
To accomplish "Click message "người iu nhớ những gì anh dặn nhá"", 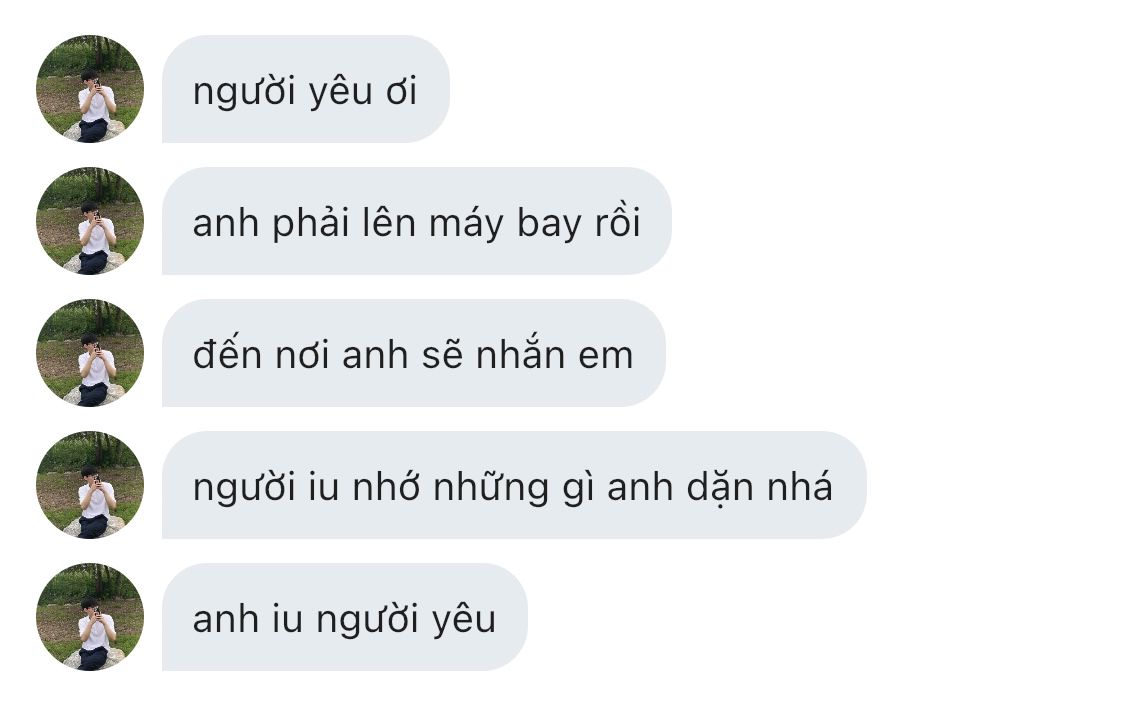I will pyautogui.click(x=514, y=485).
